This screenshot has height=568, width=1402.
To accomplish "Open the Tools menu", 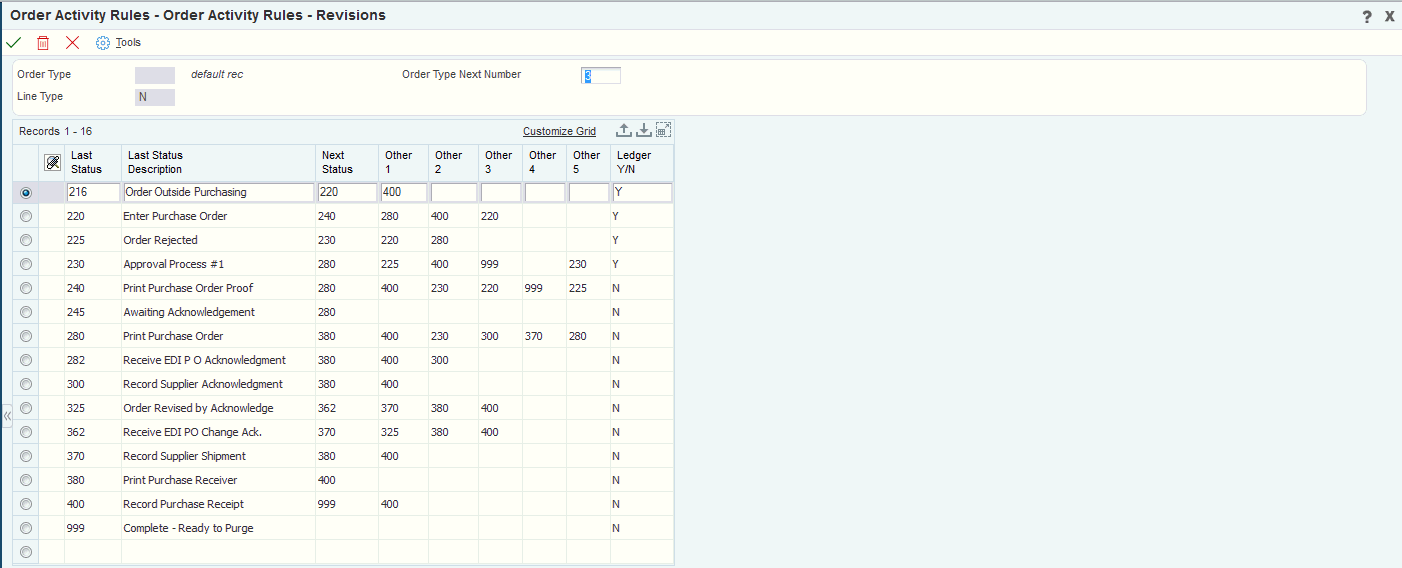I will pyautogui.click(x=128, y=43).
